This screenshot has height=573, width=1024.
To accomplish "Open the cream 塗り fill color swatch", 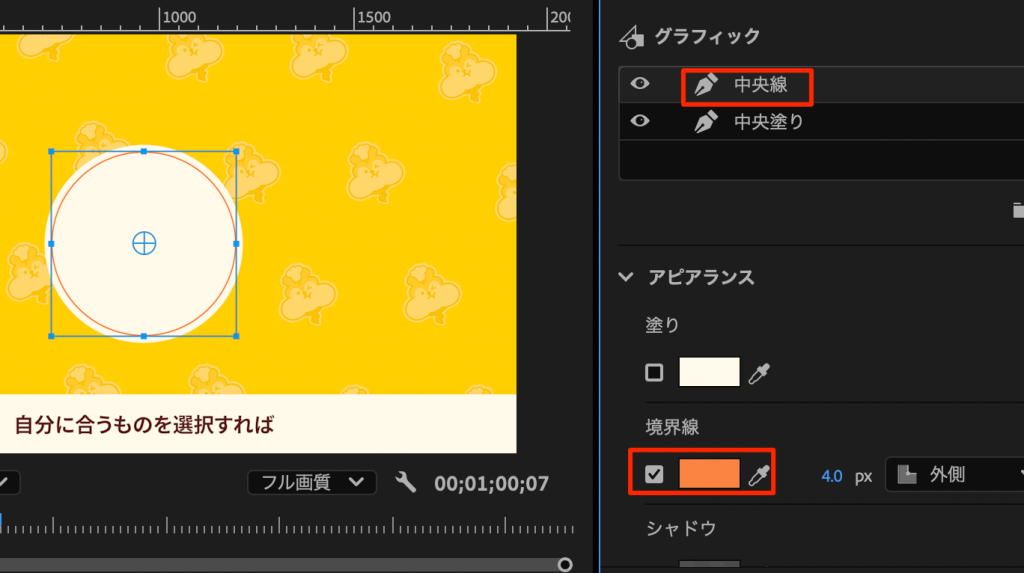I will [x=709, y=372].
